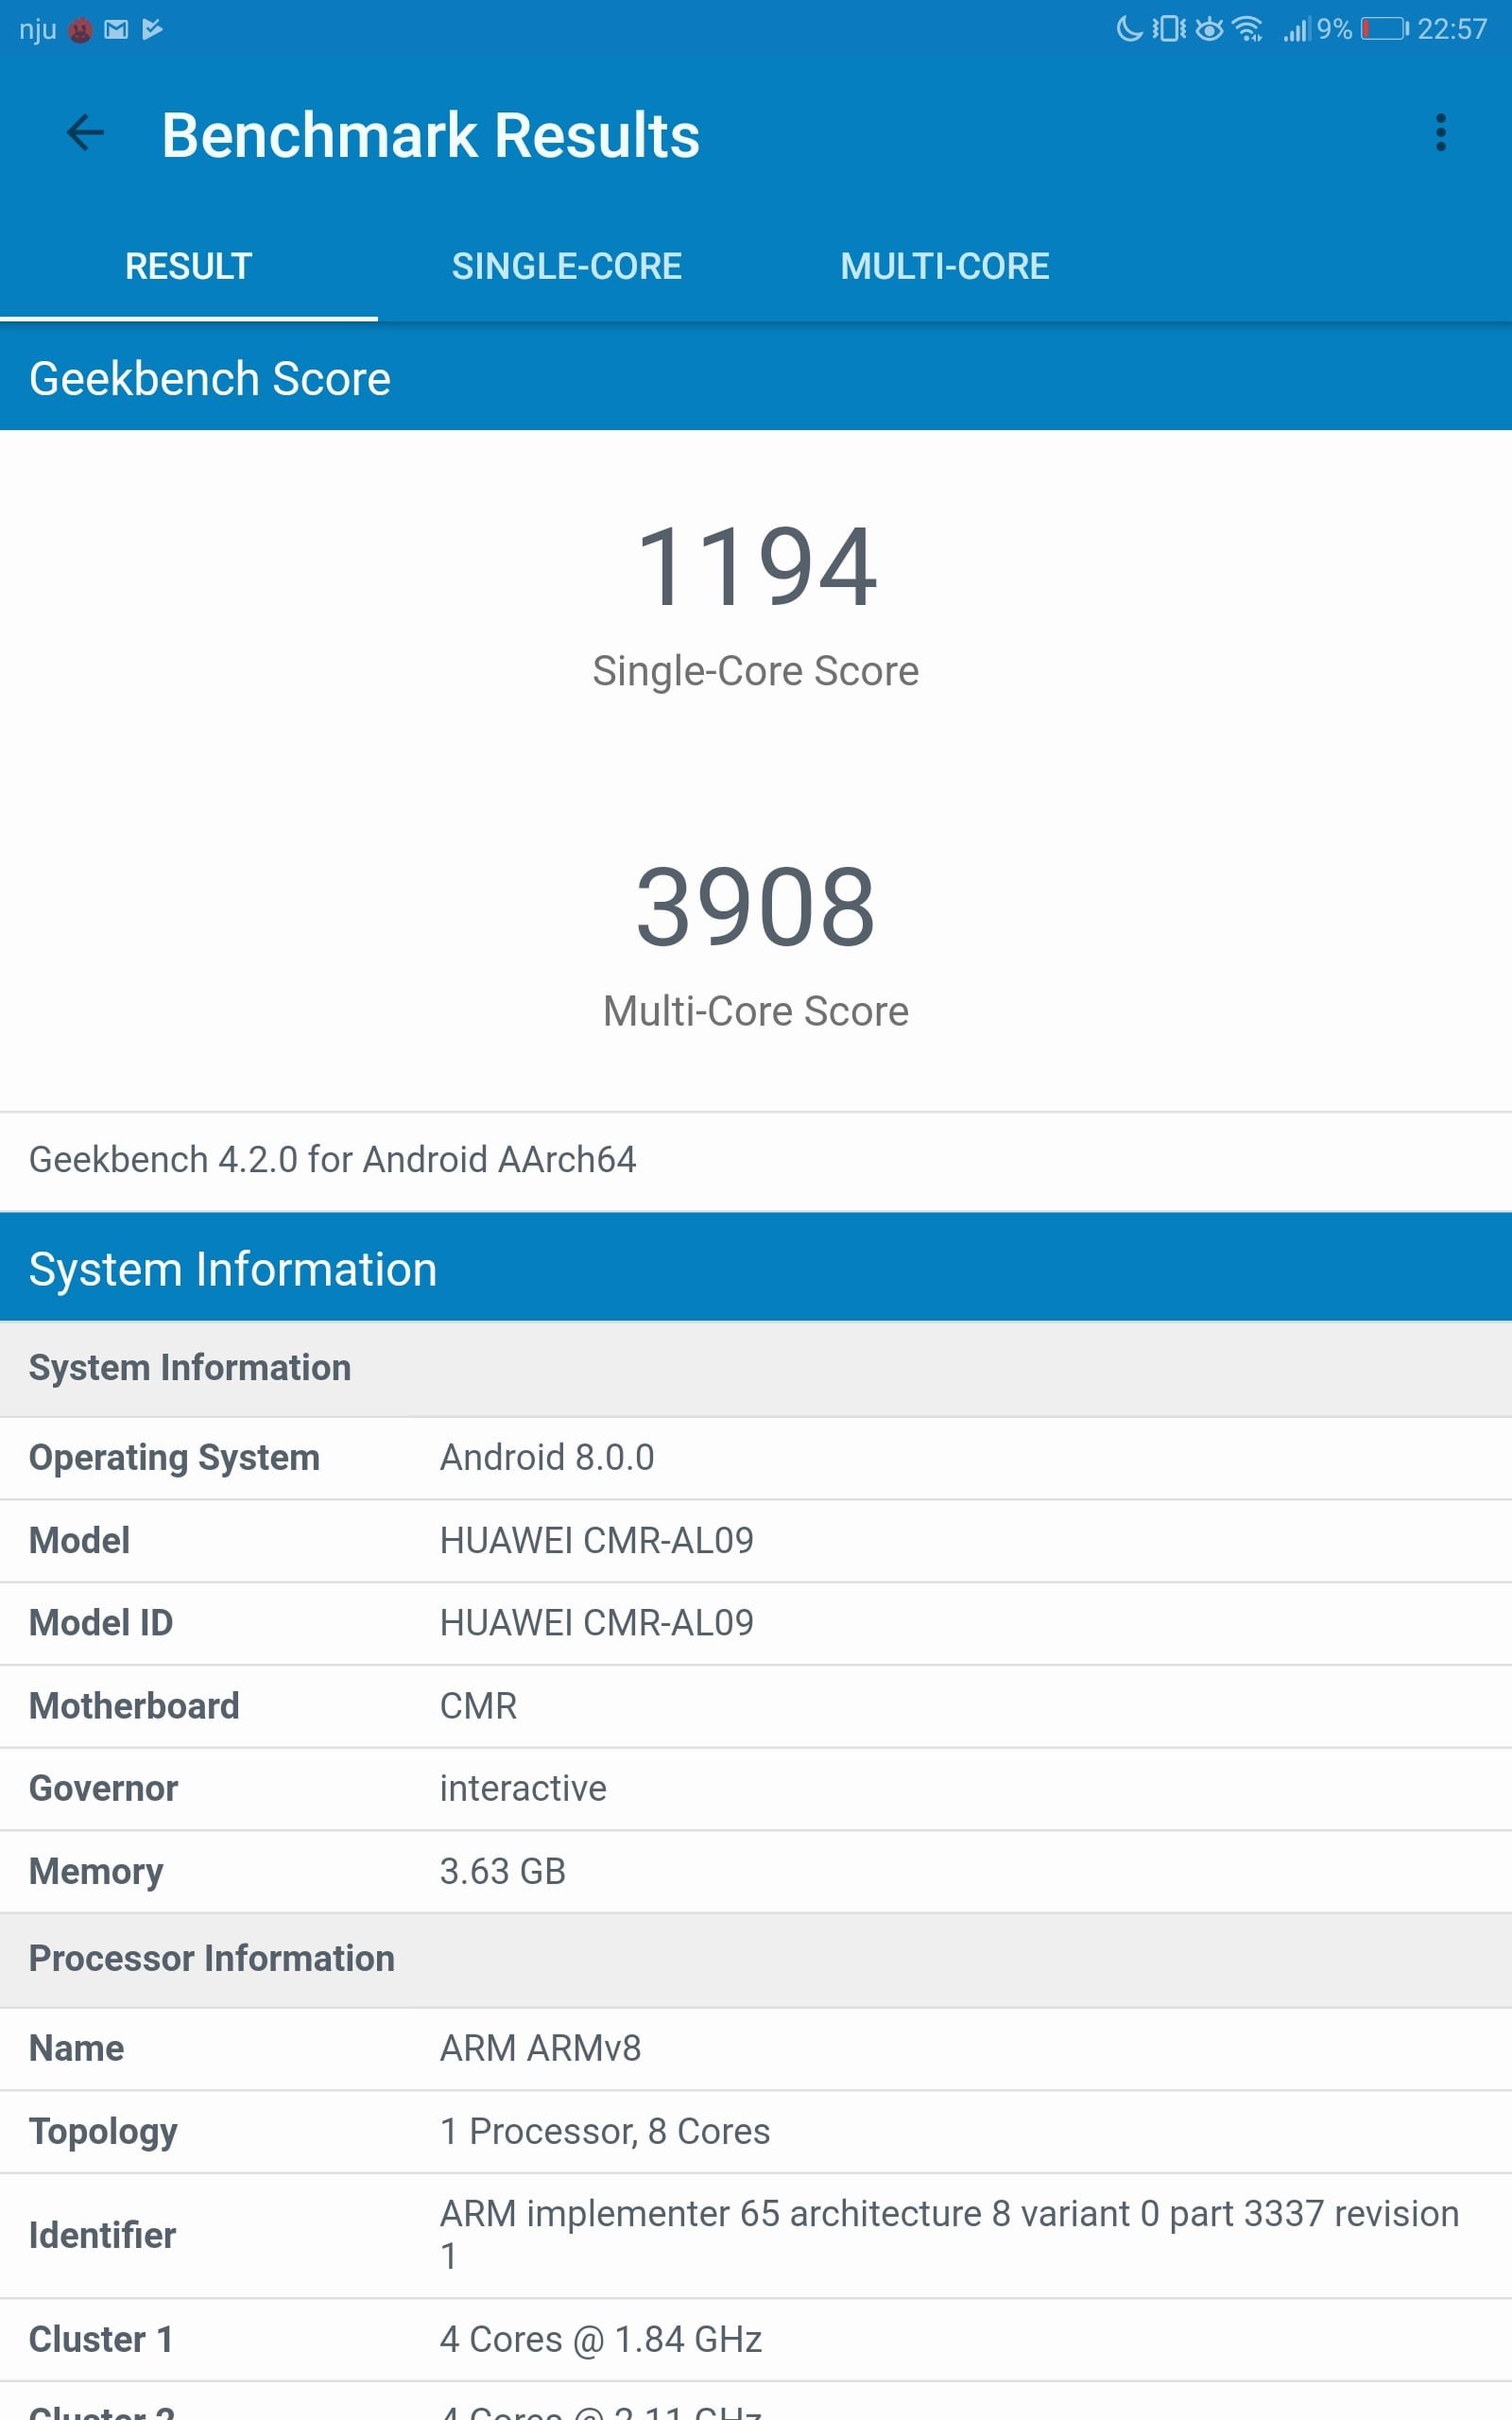Tap the Identifier value 'ARM implementer 65...'
The image size is (1512, 2420).
tap(950, 2234)
